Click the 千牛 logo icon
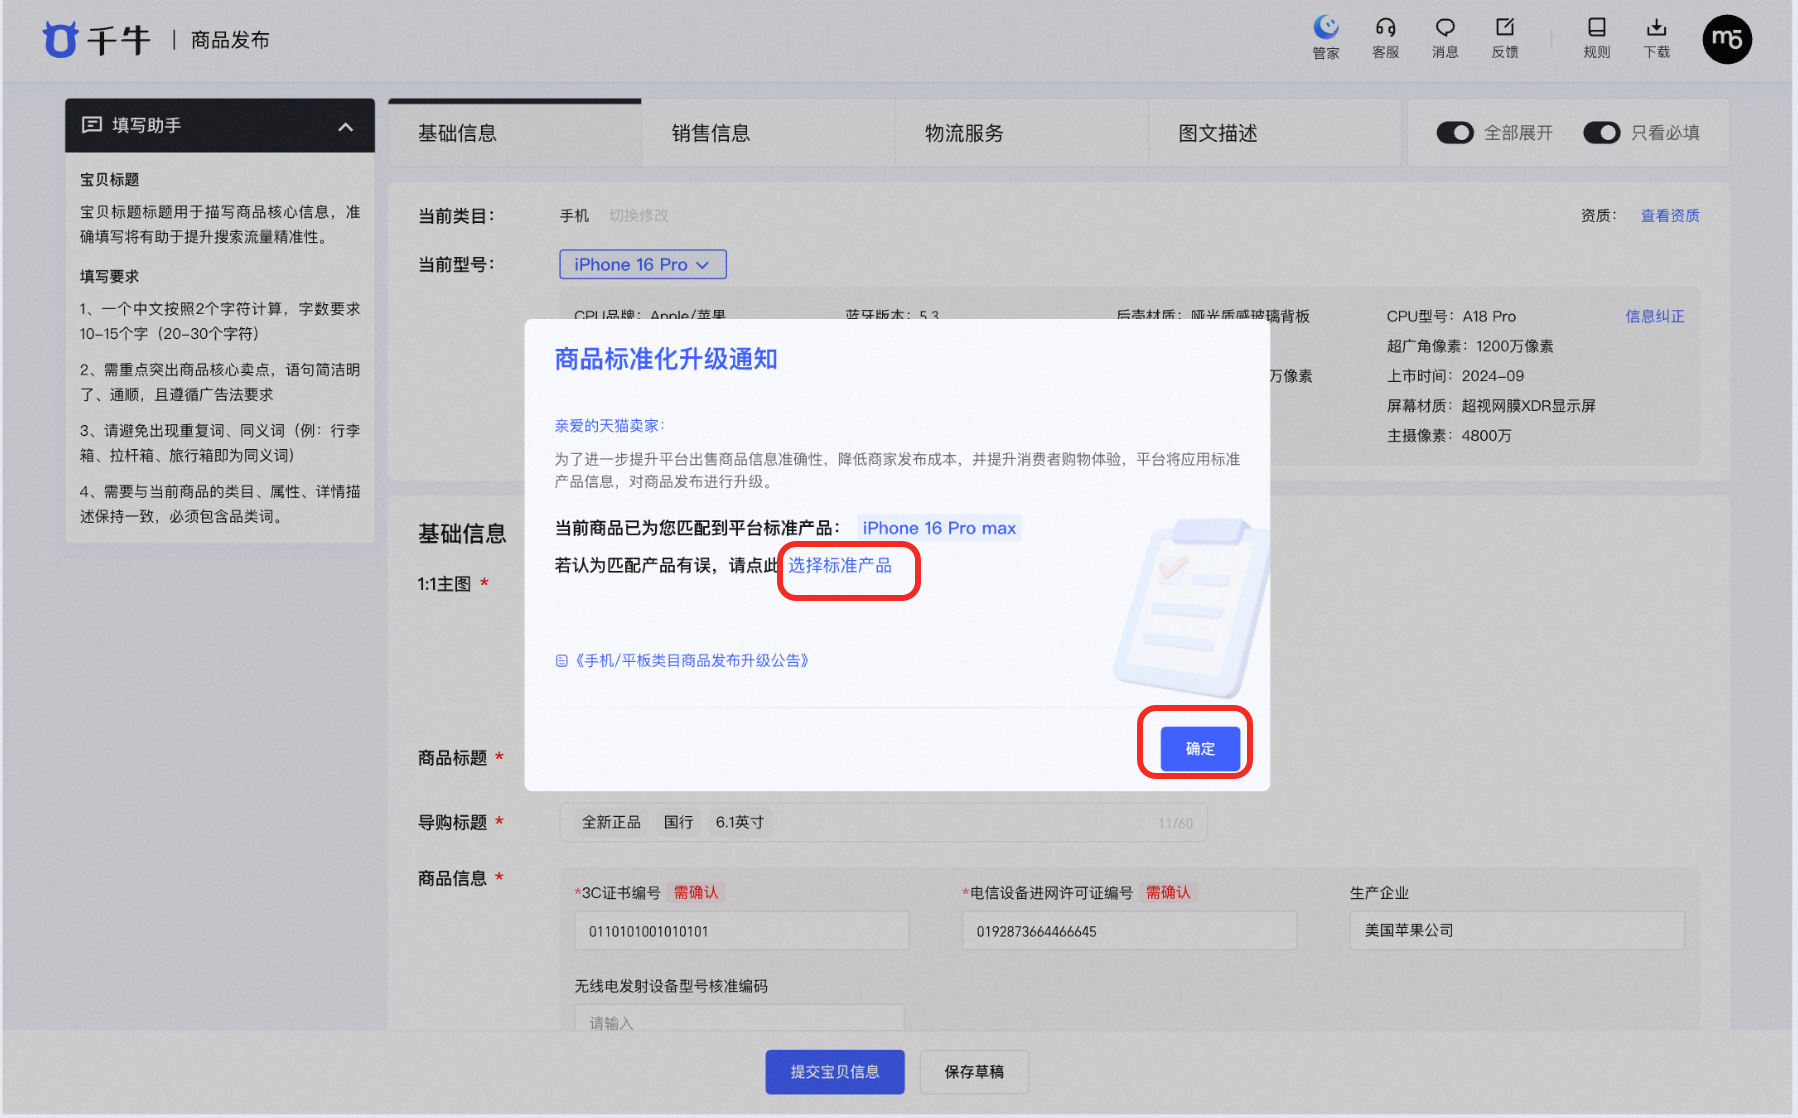Image resolution: width=1798 pixels, height=1118 pixels. [60, 40]
